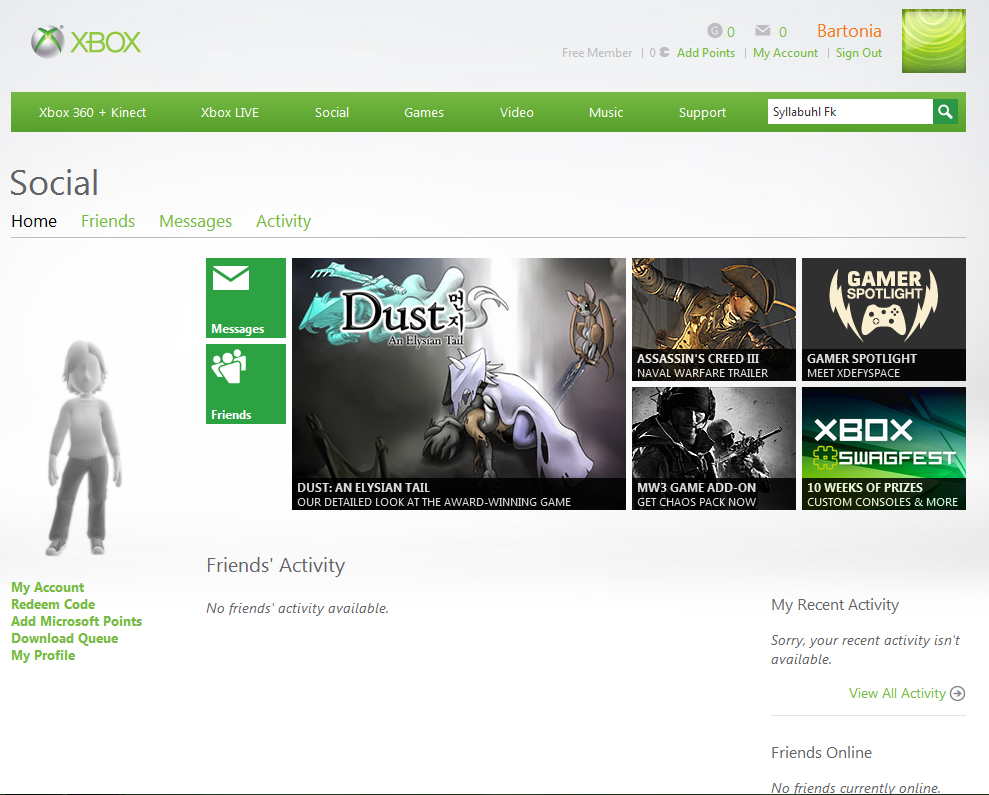Switch to the Friends tab
This screenshot has width=989, height=795.
click(x=108, y=221)
